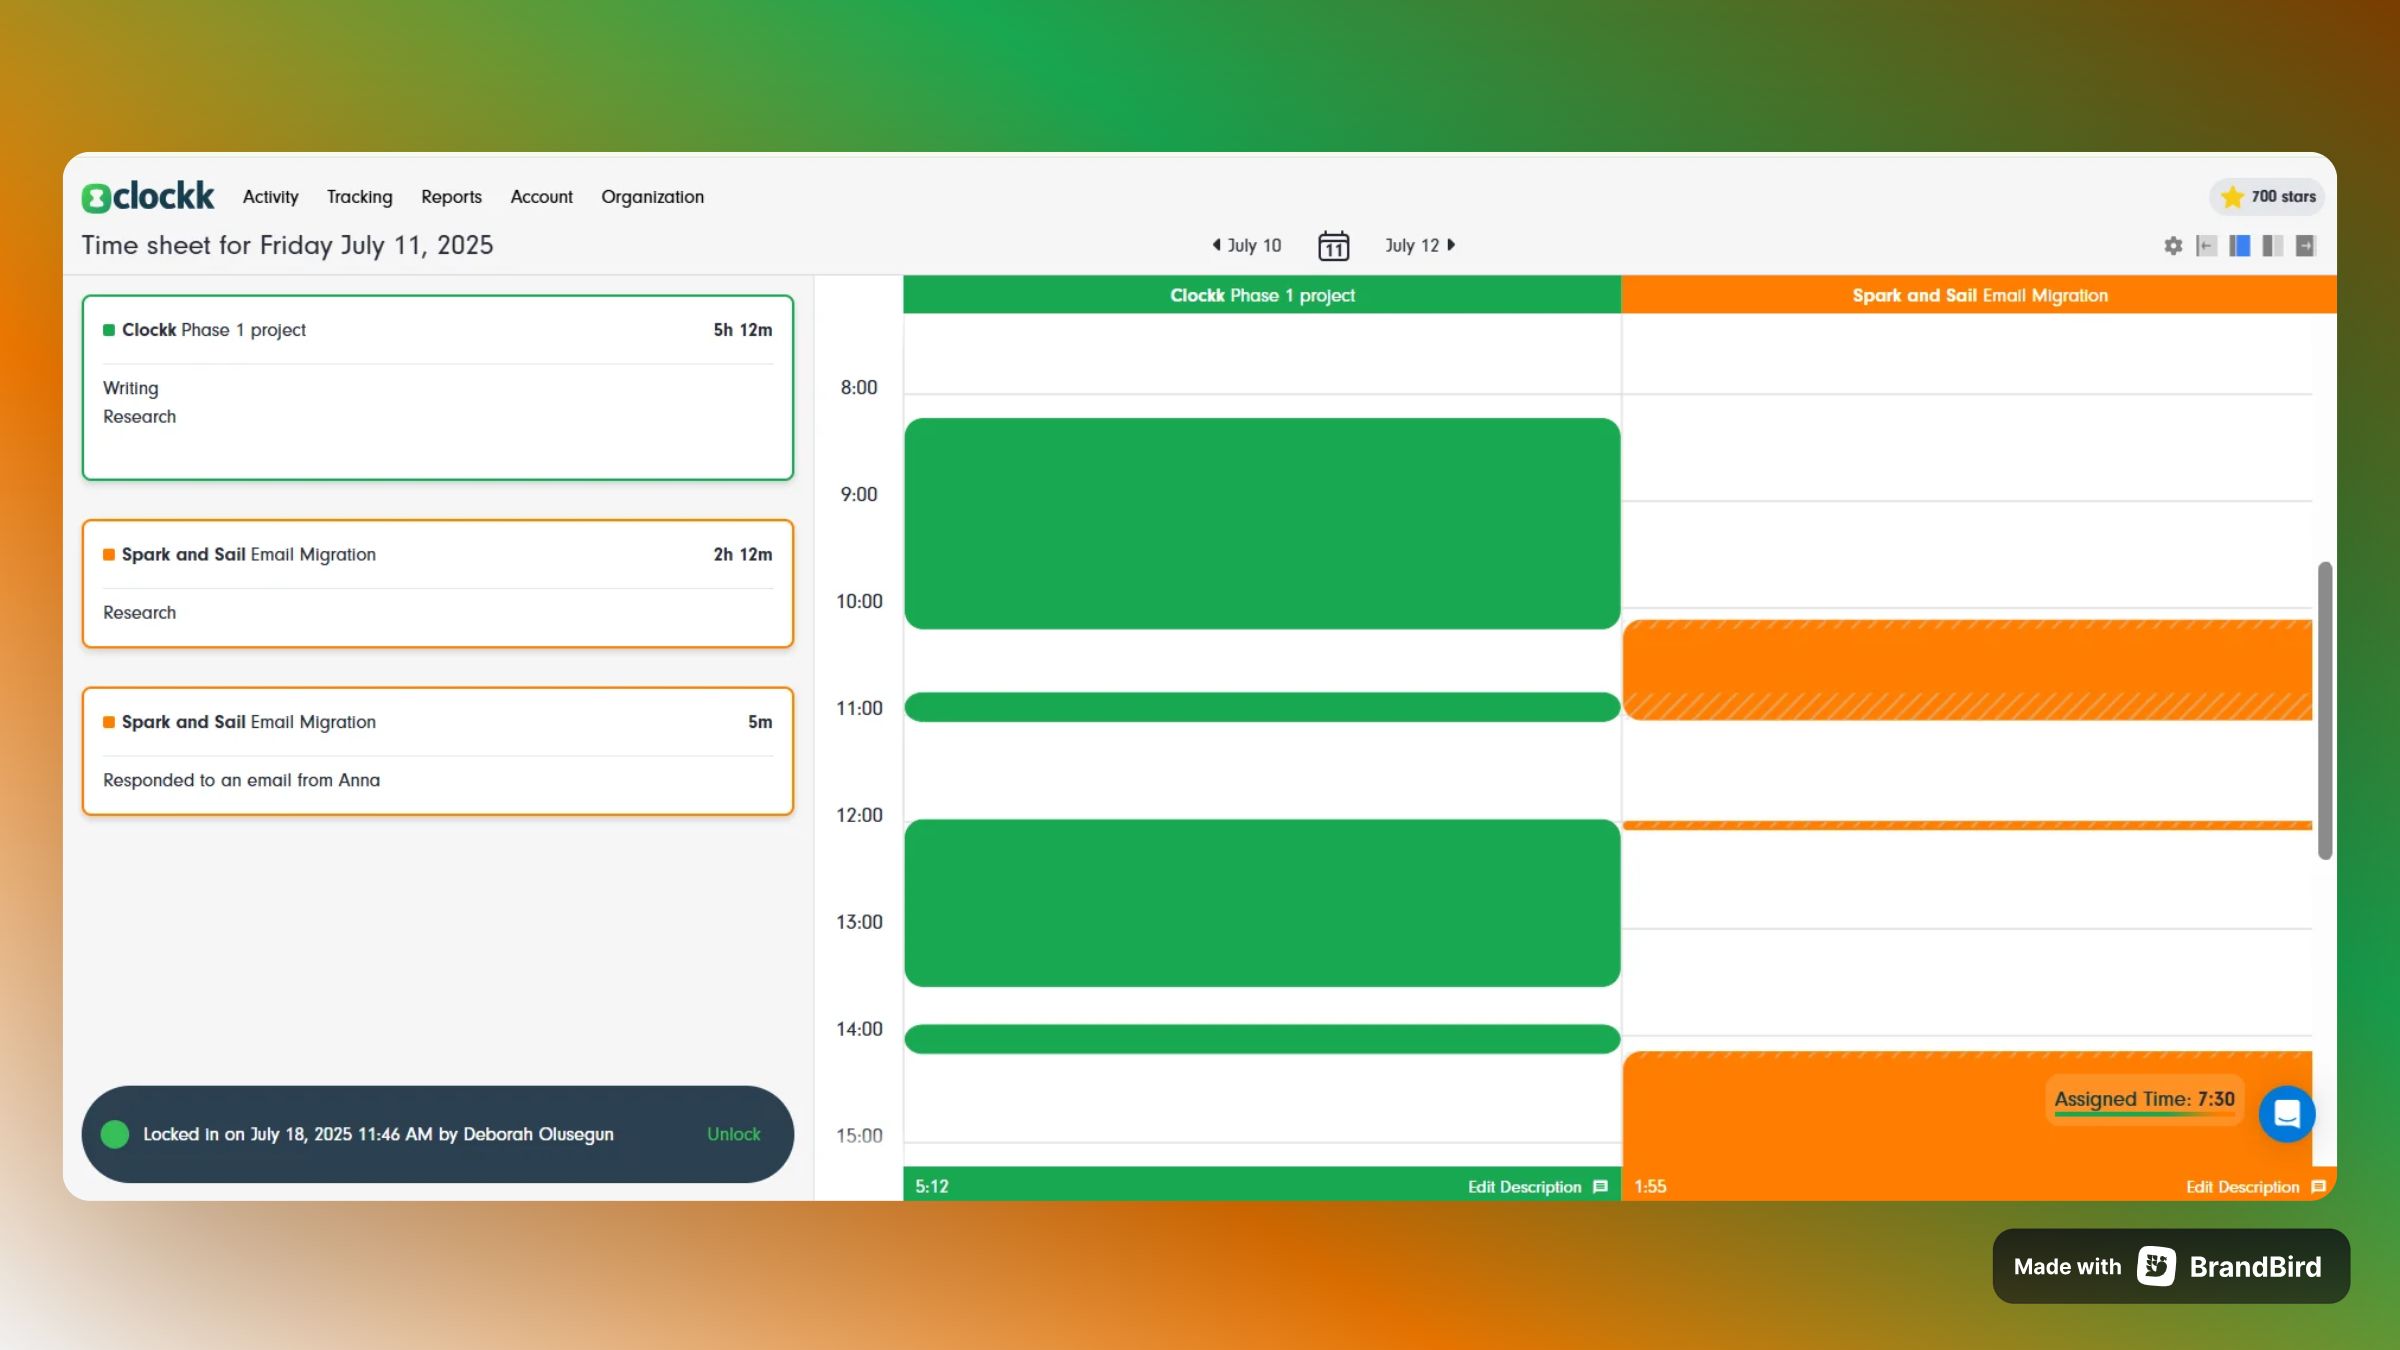Click the Assigned Time 7:30 label
The width and height of the screenshot is (2400, 1350).
2144,1099
